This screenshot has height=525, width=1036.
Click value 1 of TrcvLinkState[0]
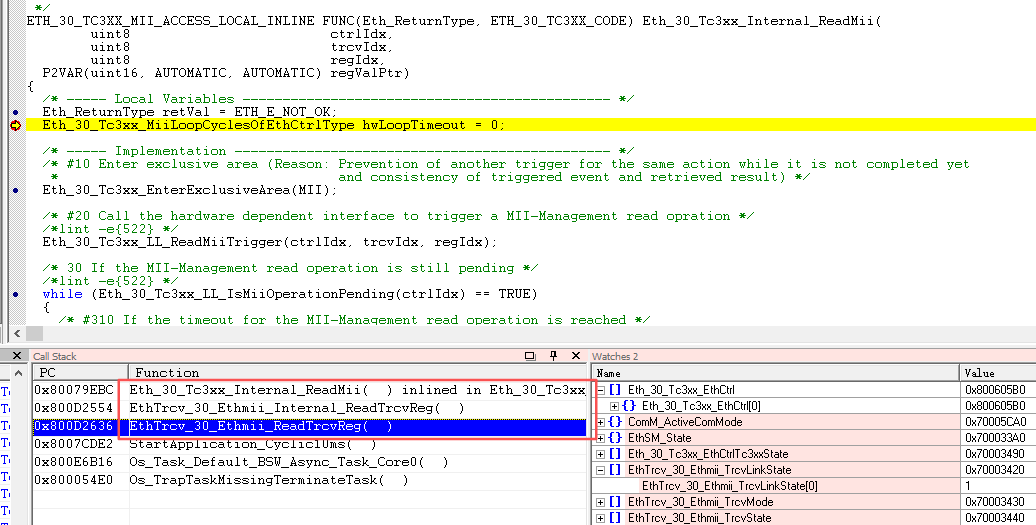click(x=968, y=486)
